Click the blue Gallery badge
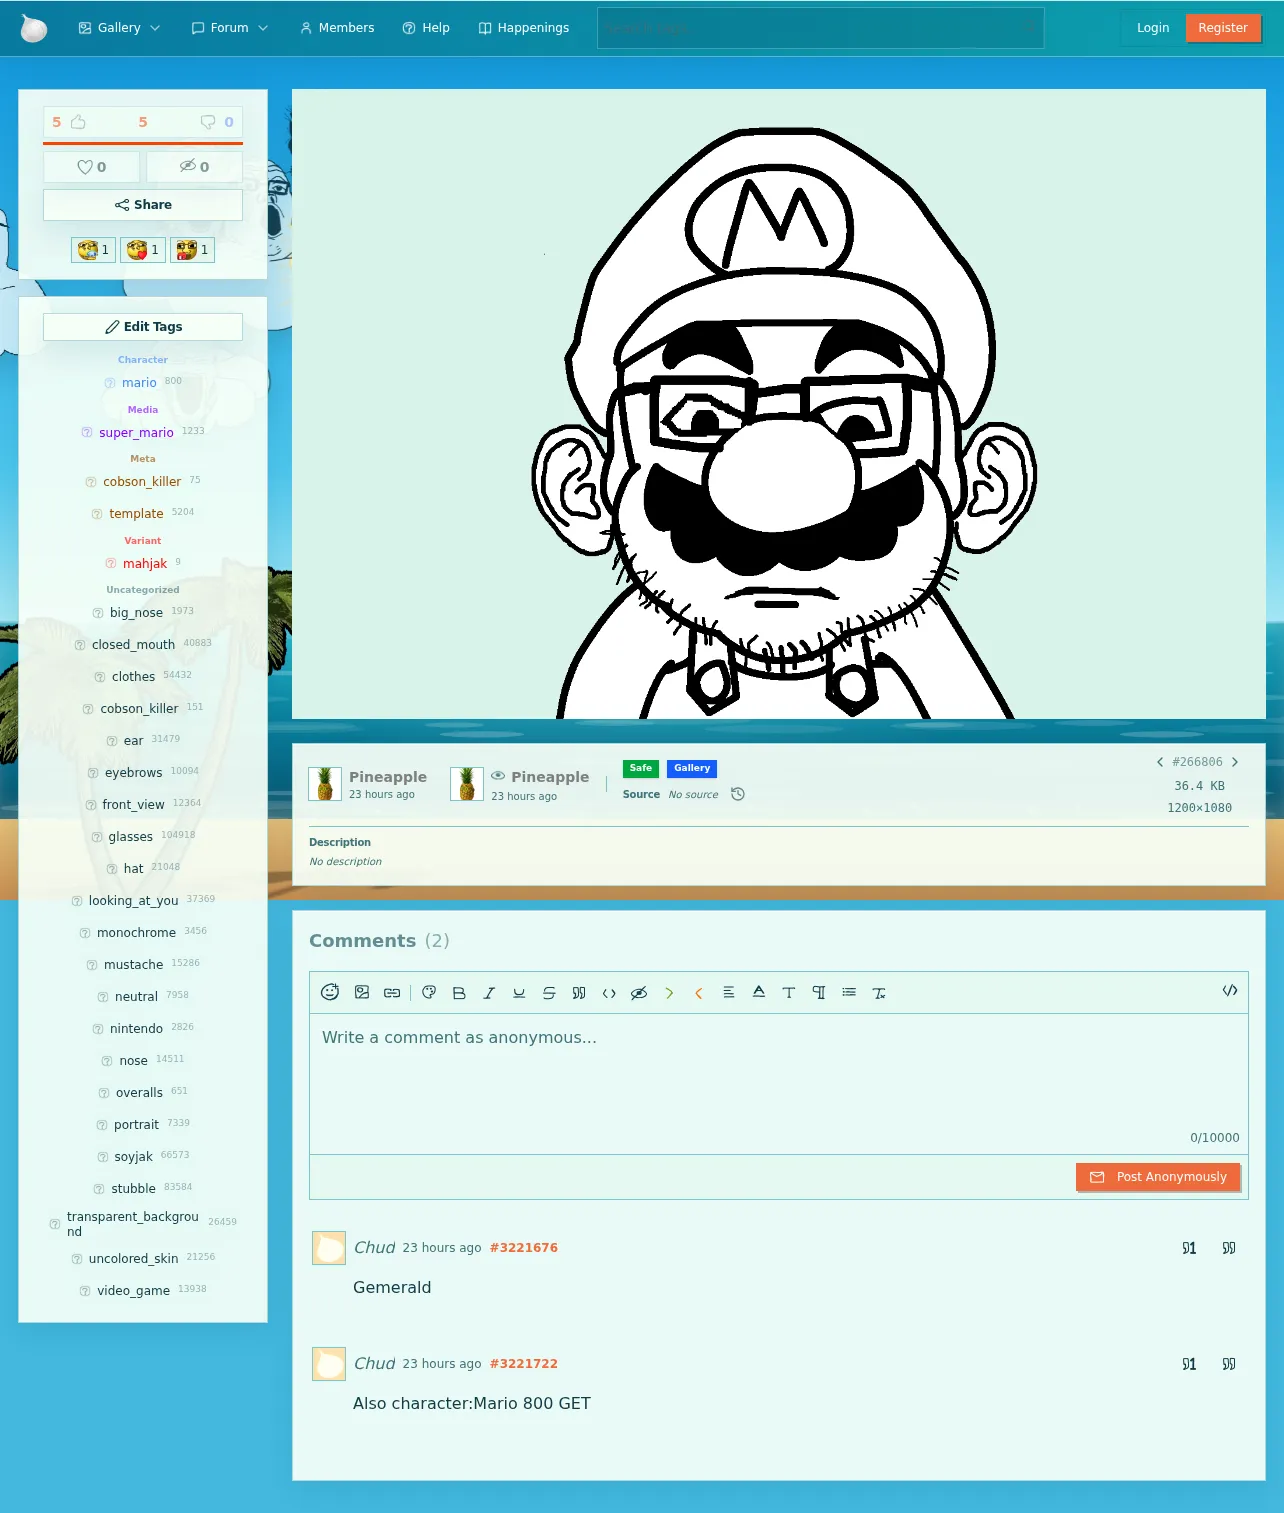 coord(692,768)
